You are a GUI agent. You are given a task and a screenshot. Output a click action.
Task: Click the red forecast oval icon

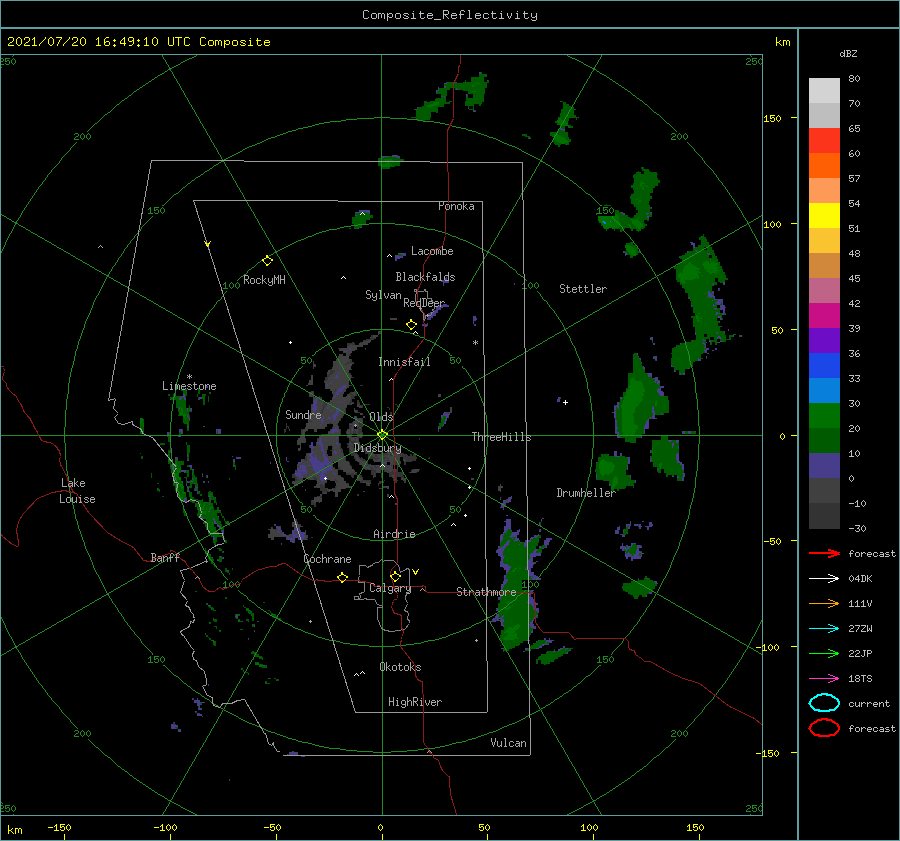coord(824,728)
